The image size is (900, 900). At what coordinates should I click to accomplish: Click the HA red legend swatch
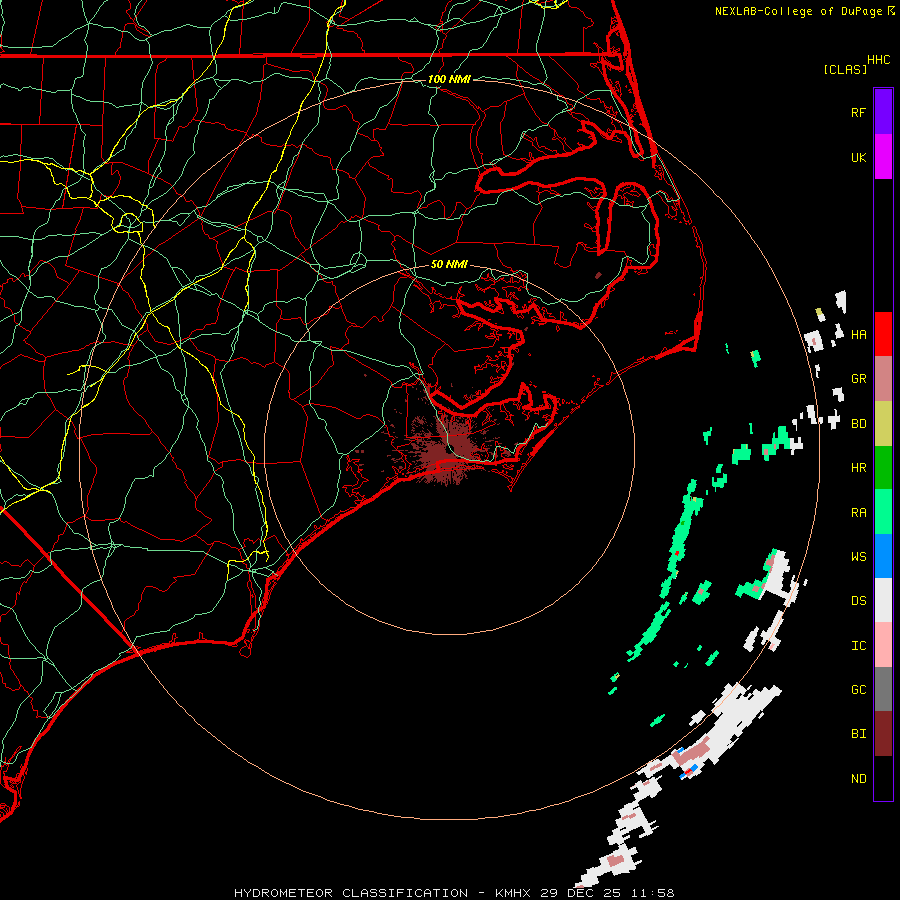[883, 334]
